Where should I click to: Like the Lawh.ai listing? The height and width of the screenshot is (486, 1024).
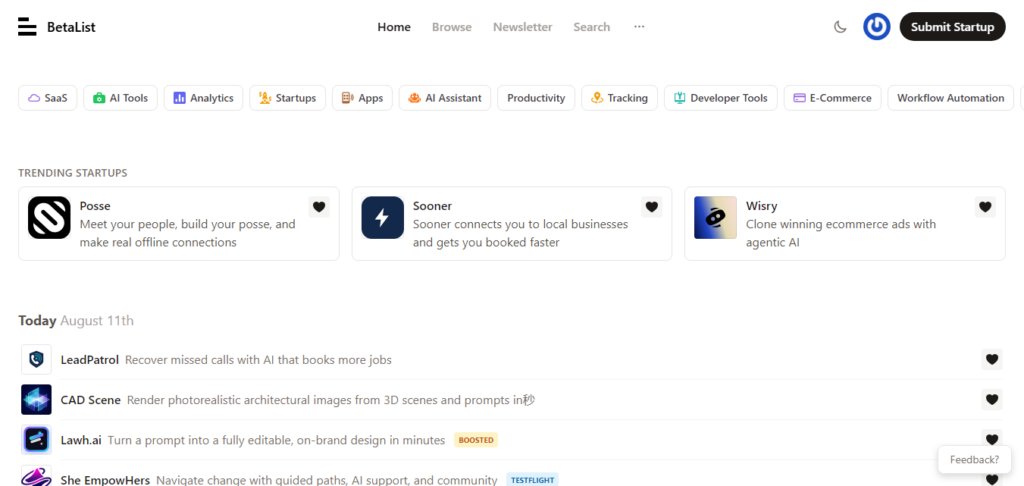point(992,440)
